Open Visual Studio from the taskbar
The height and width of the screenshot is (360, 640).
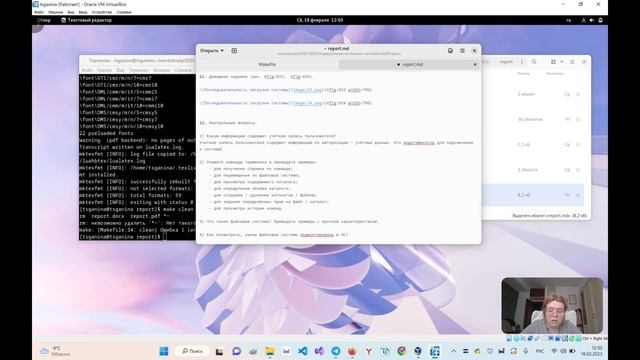point(319,351)
